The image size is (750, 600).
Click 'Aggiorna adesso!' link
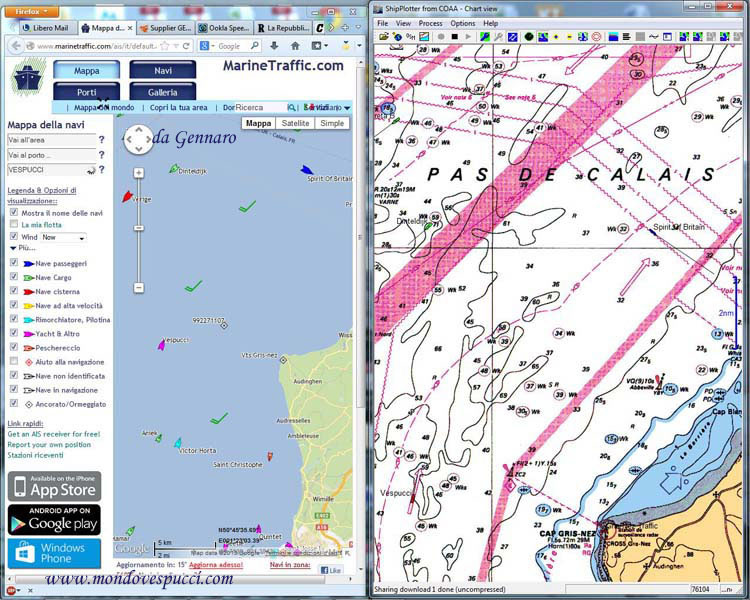(216, 565)
